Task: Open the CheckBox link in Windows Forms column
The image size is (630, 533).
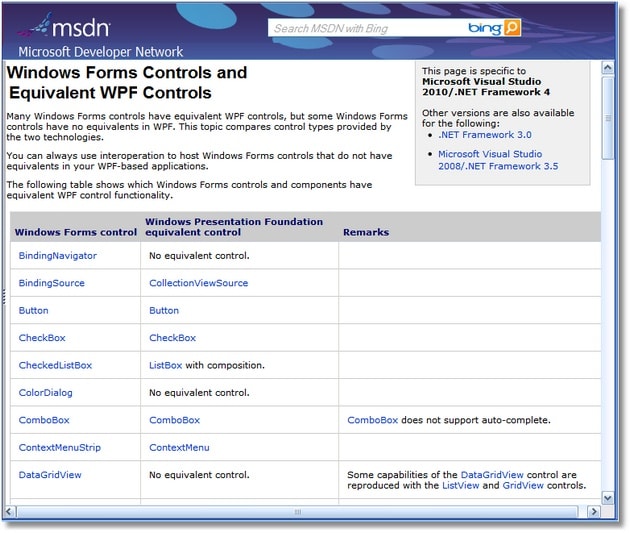Action: 42,337
